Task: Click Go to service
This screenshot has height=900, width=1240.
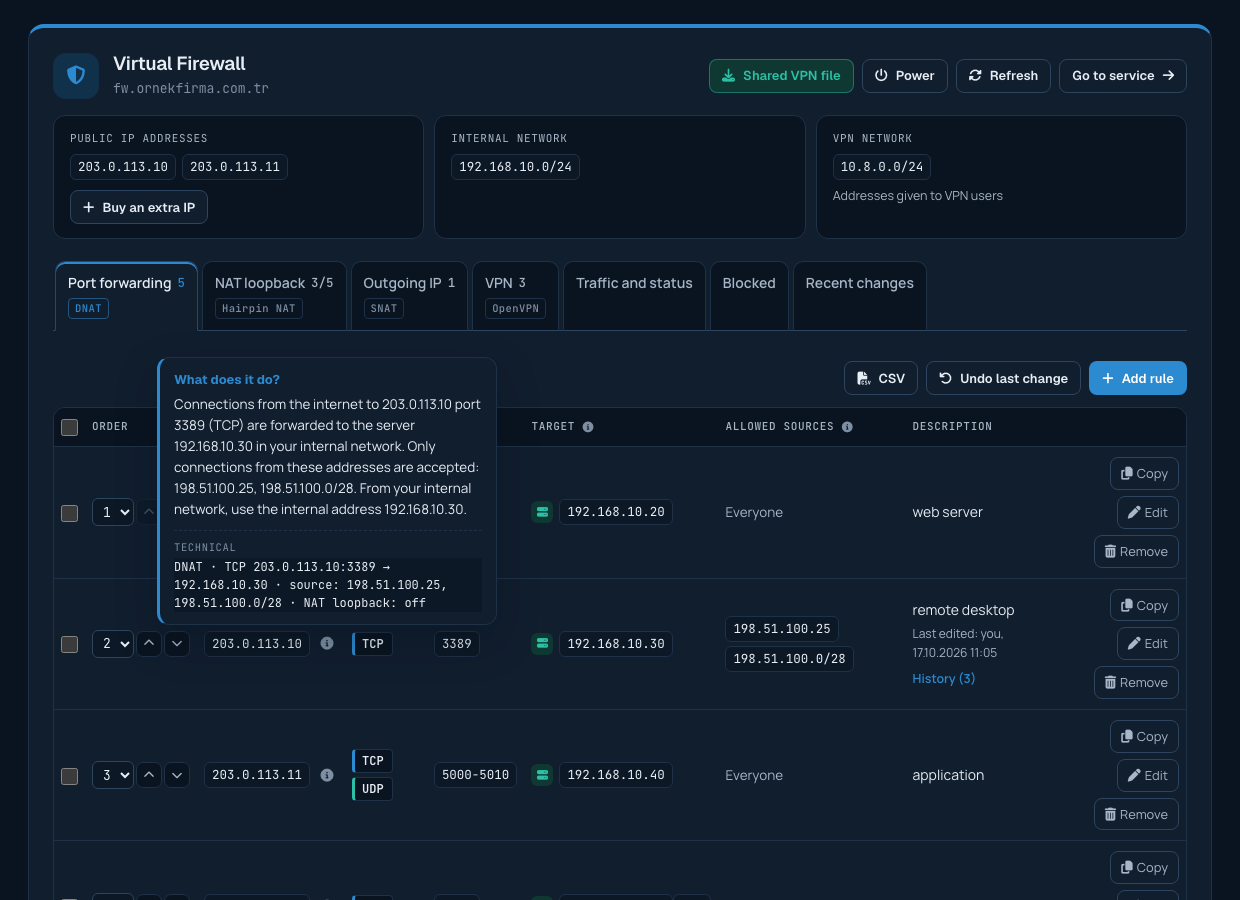Action: click(1123, 76)
